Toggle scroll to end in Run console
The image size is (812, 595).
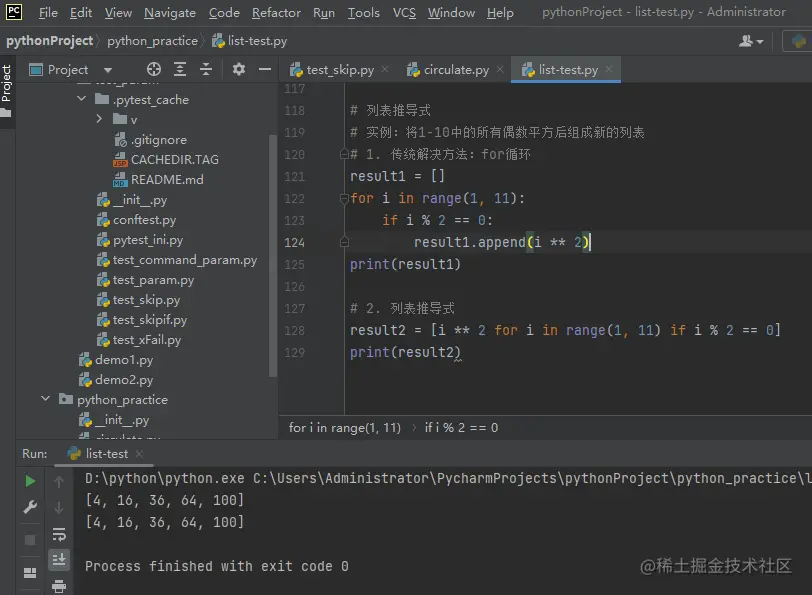coord(59,560)
